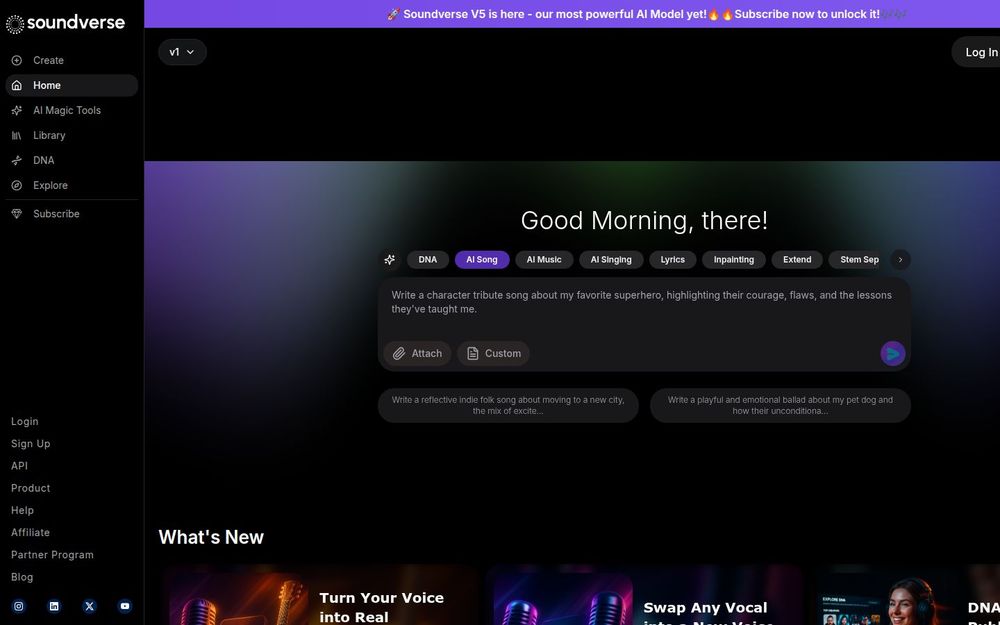Viewport: 1000px width, 625px height.
Task: Click the sparkle icon left of DNA chip
Action: [x=390, y=260]
